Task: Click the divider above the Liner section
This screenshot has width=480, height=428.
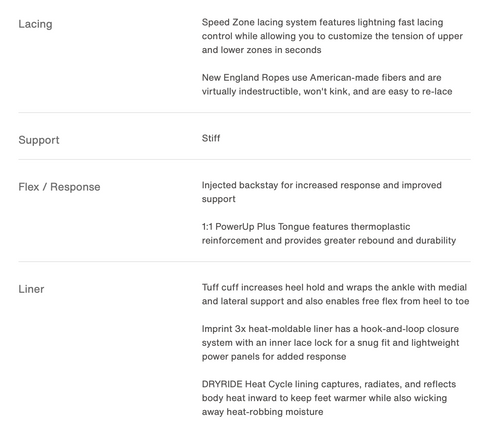Action: click(x=244, y=262)
